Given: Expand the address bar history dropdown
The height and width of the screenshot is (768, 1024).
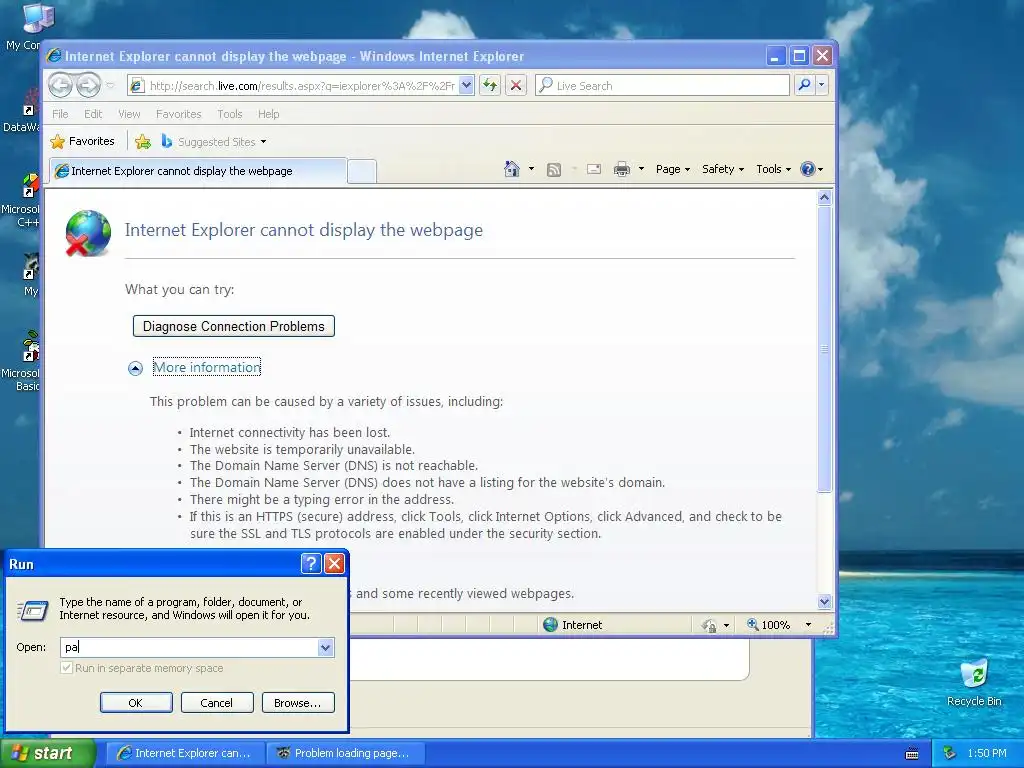Looking at the screenshot, I should 466,86.
